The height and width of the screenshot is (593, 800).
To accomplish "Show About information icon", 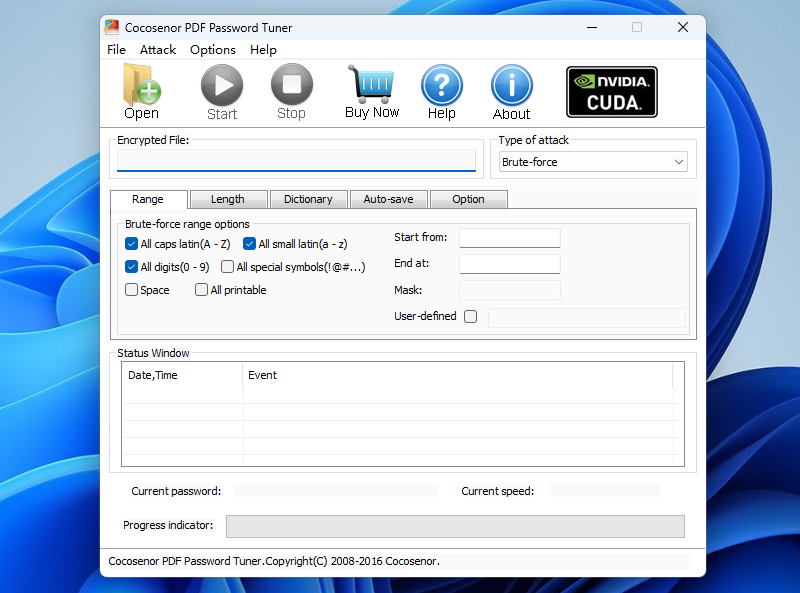I will click(x=512, y=92).
